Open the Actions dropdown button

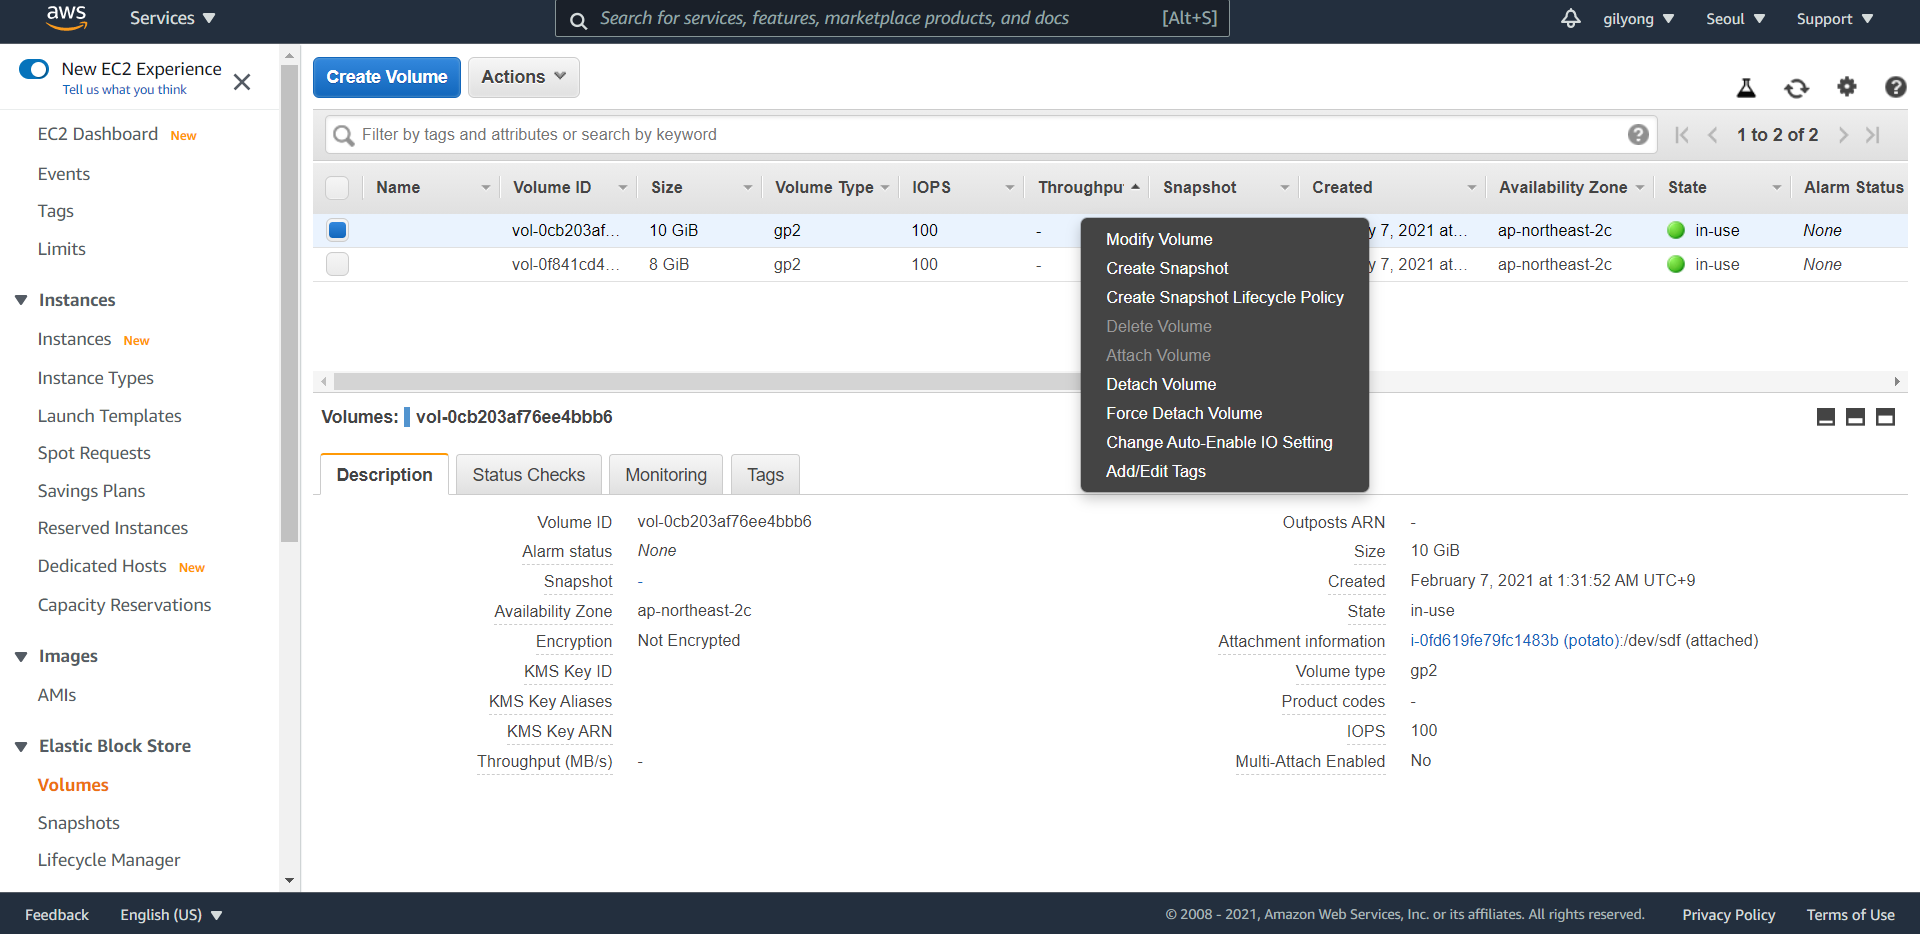coord(524,77)
